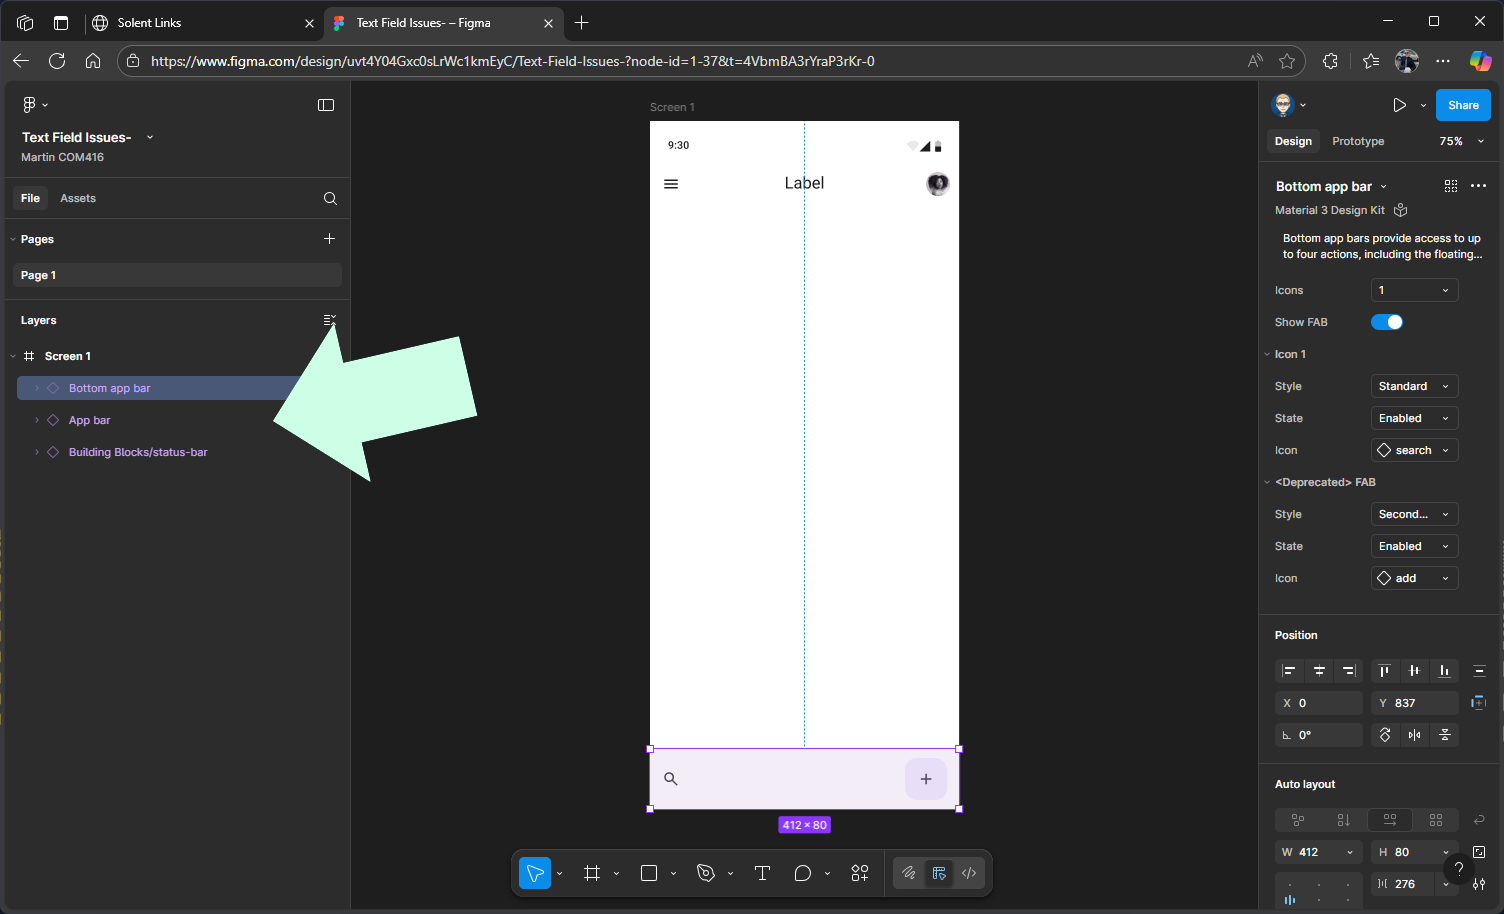Select the Text tool
The image size is (1504, 914).
coord(762,873)
